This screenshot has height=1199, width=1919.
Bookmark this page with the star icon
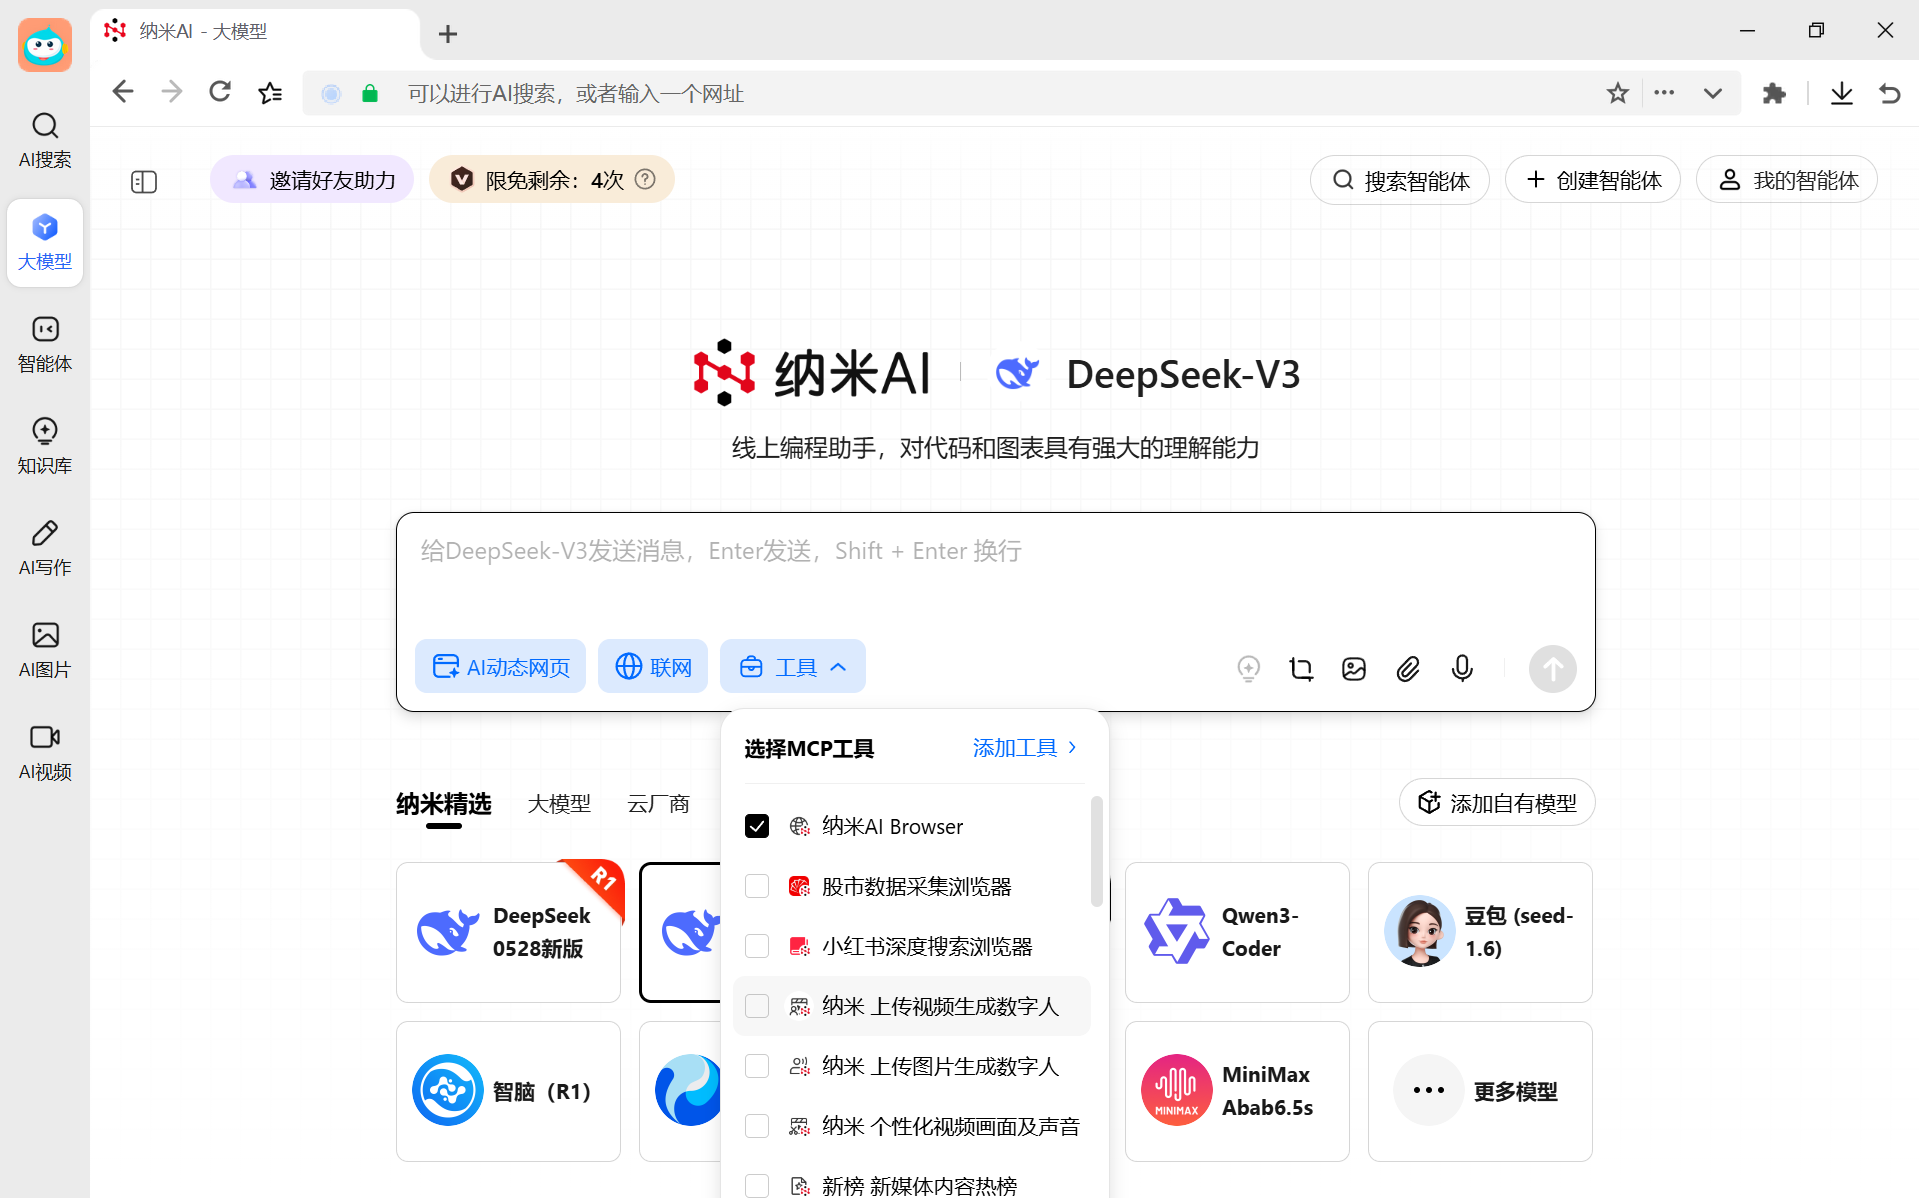[x=1617, y=93]
